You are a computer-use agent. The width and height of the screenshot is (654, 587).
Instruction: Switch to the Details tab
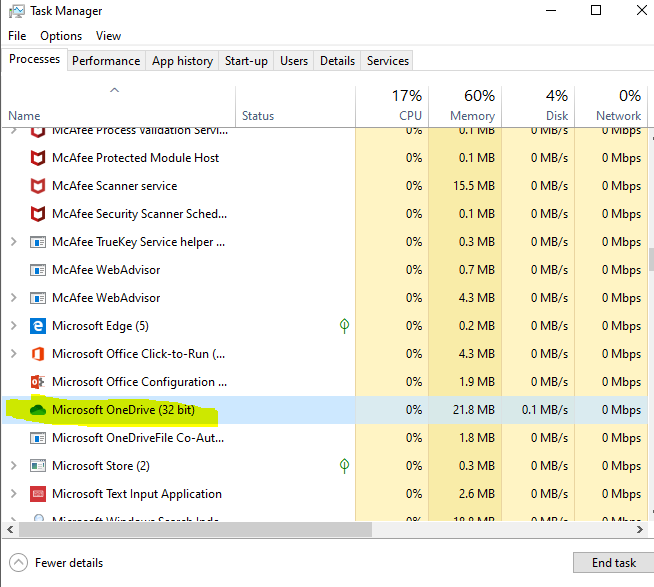(x=337, y=61)
